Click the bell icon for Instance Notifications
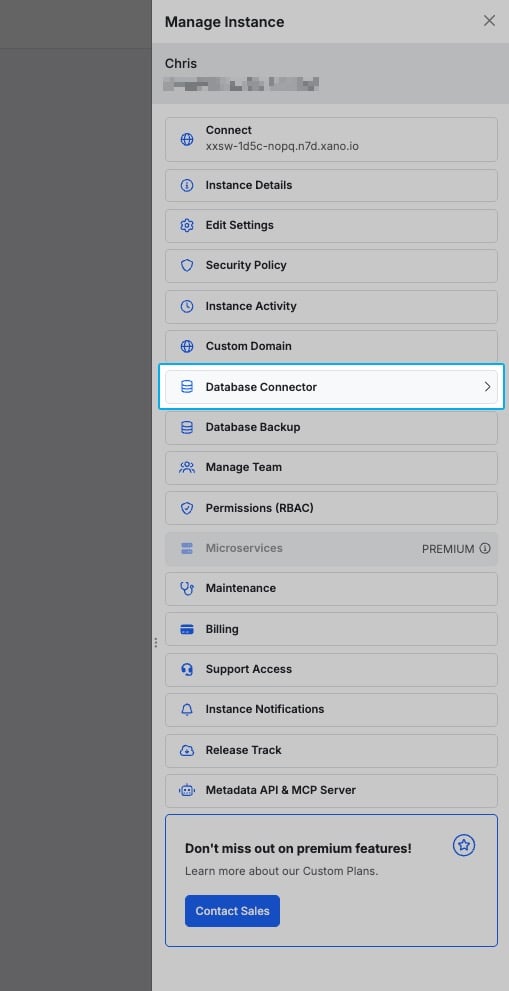Viewport: 509px width, 991px height. (x=187, y=710)
